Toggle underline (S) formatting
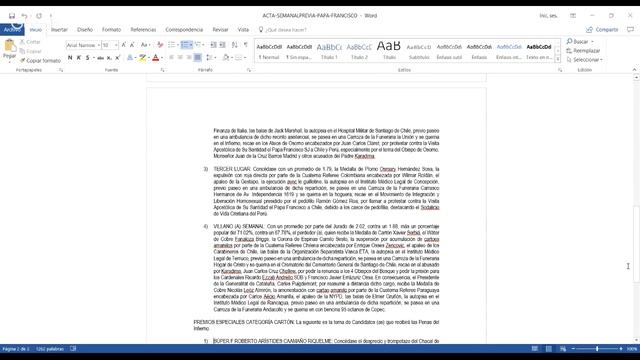 pyautogui.click(x=87, y=58)
